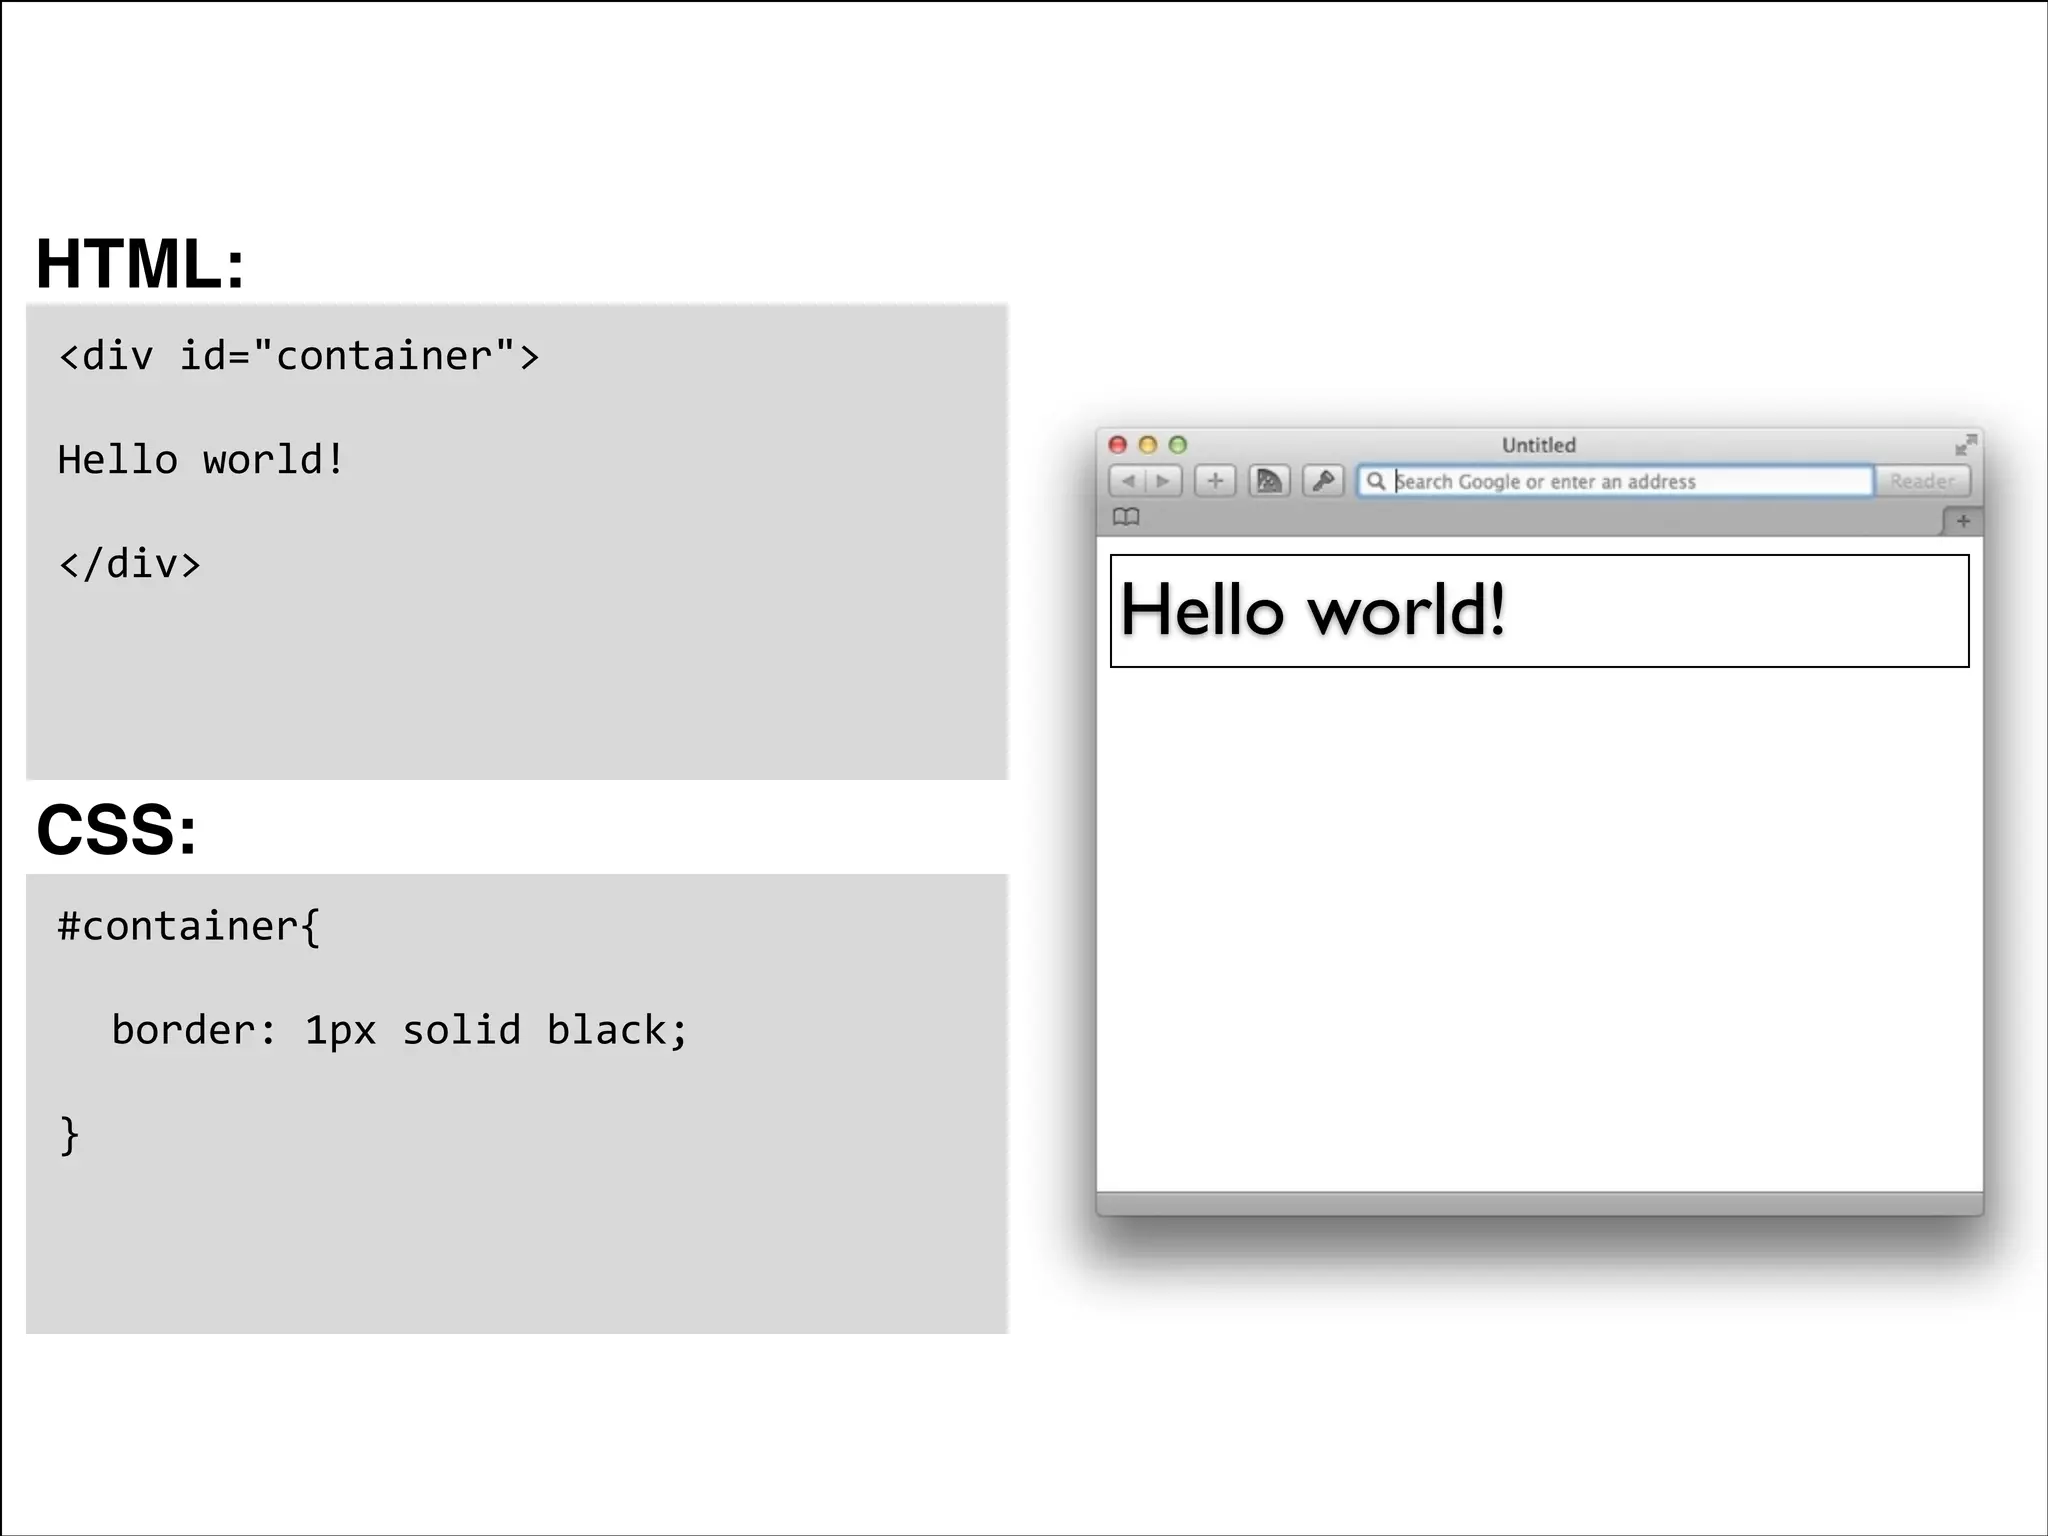Click the add bookmark plus button

(x=1215, y=481)
